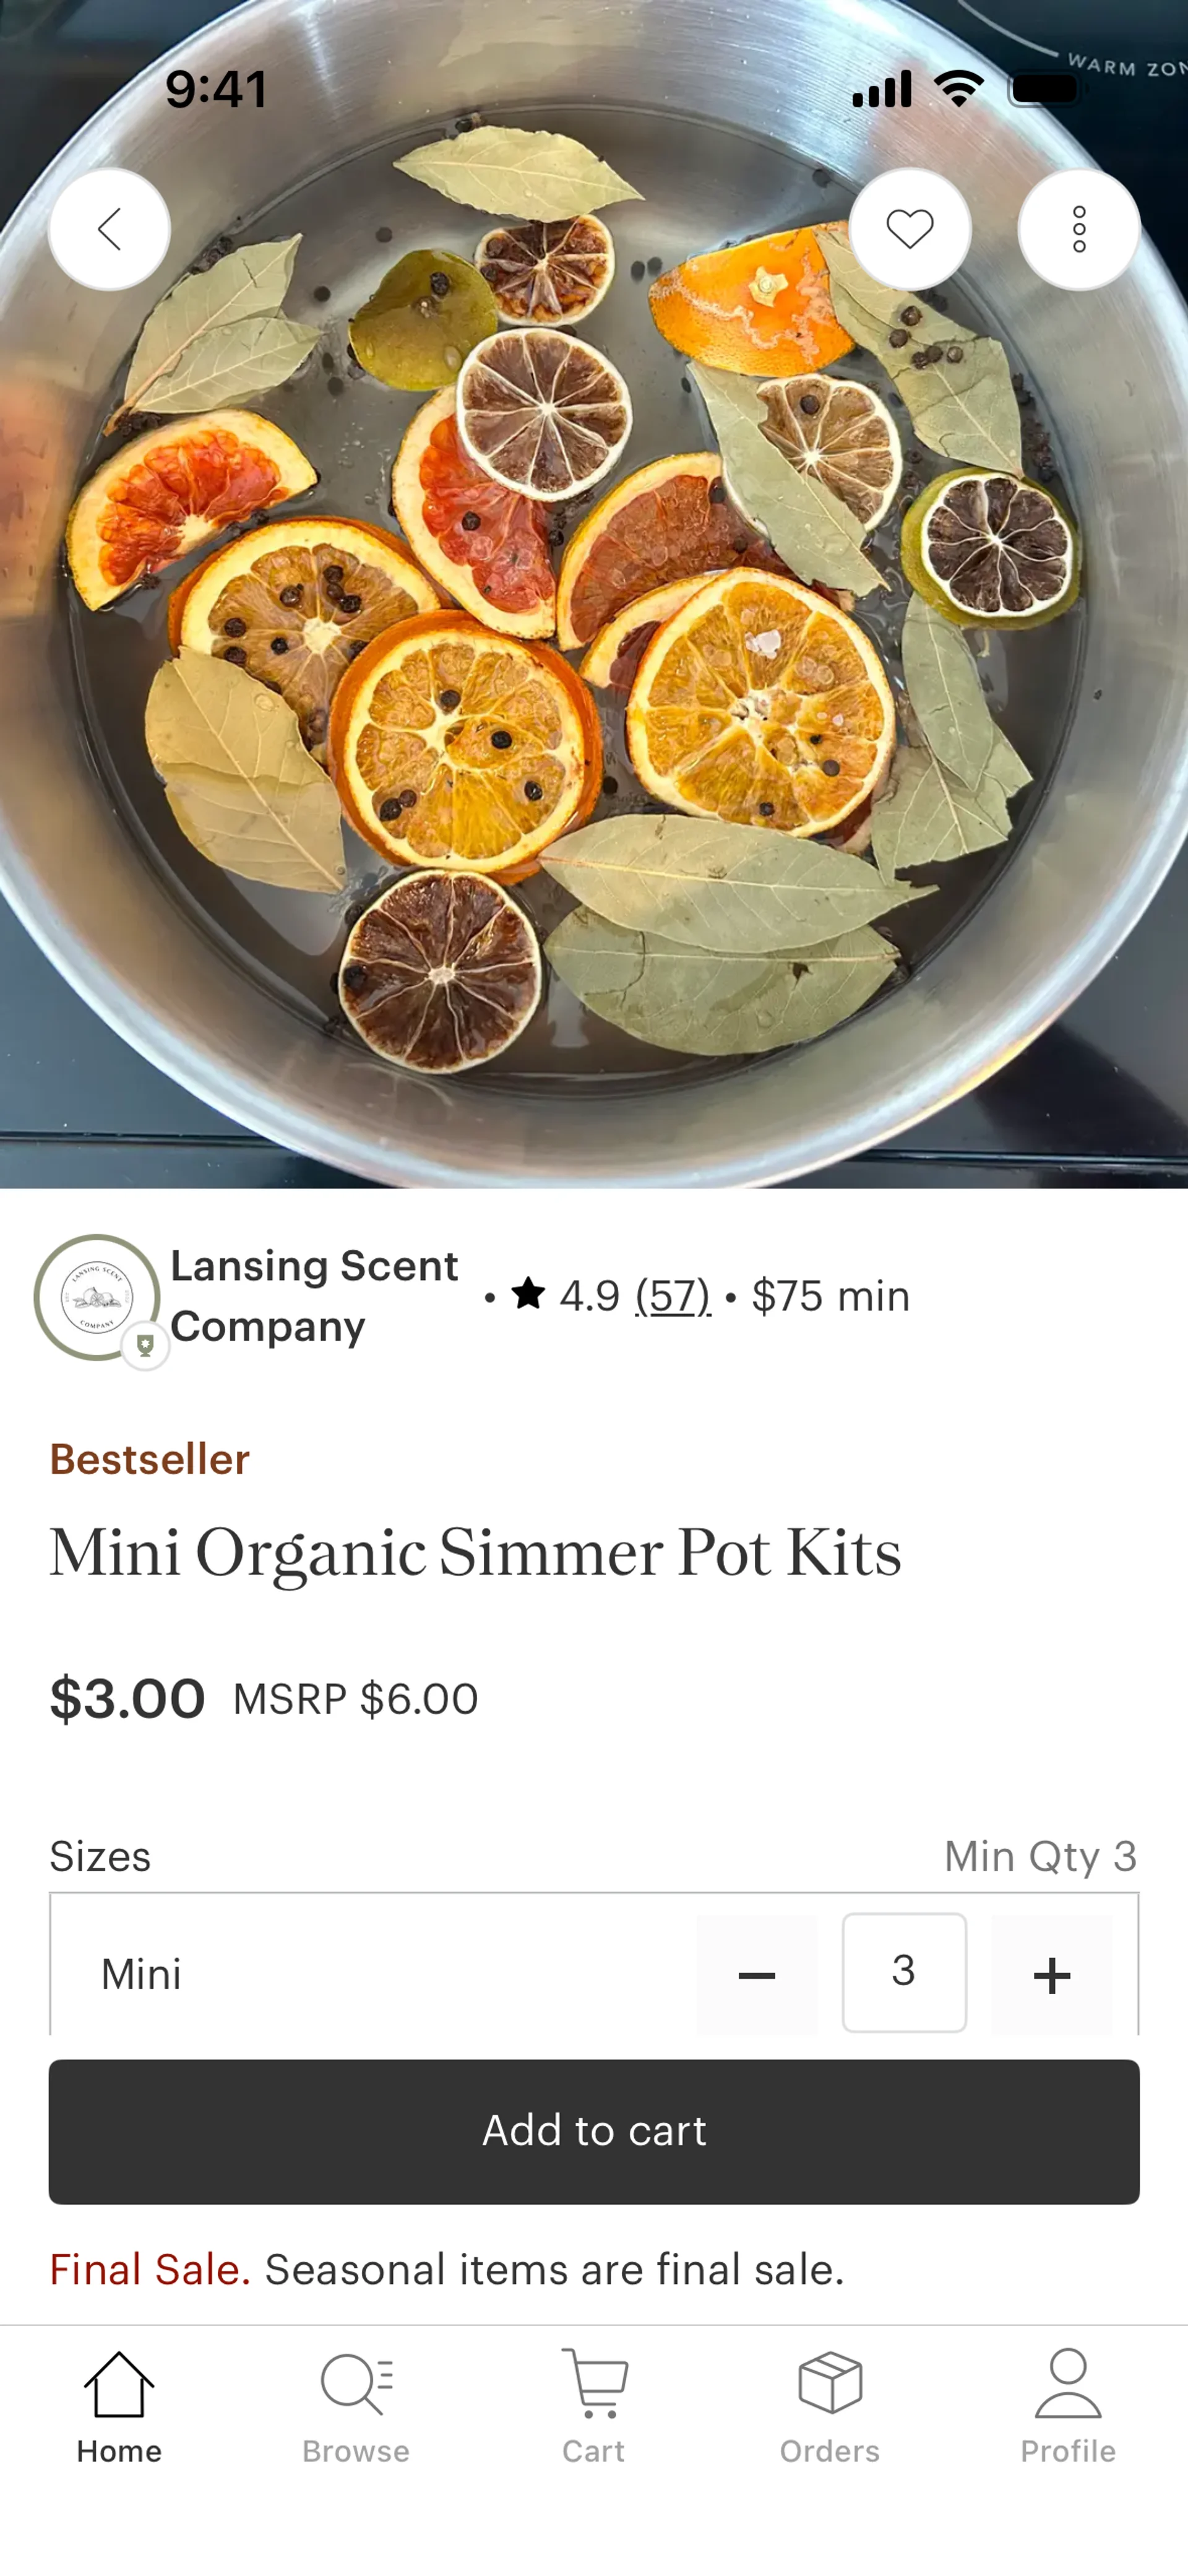Image resolution: width=1188 pixels, height=2576 pixels.
Task: Favorite the product with the heart icon
Action: [x=909, y=229]
